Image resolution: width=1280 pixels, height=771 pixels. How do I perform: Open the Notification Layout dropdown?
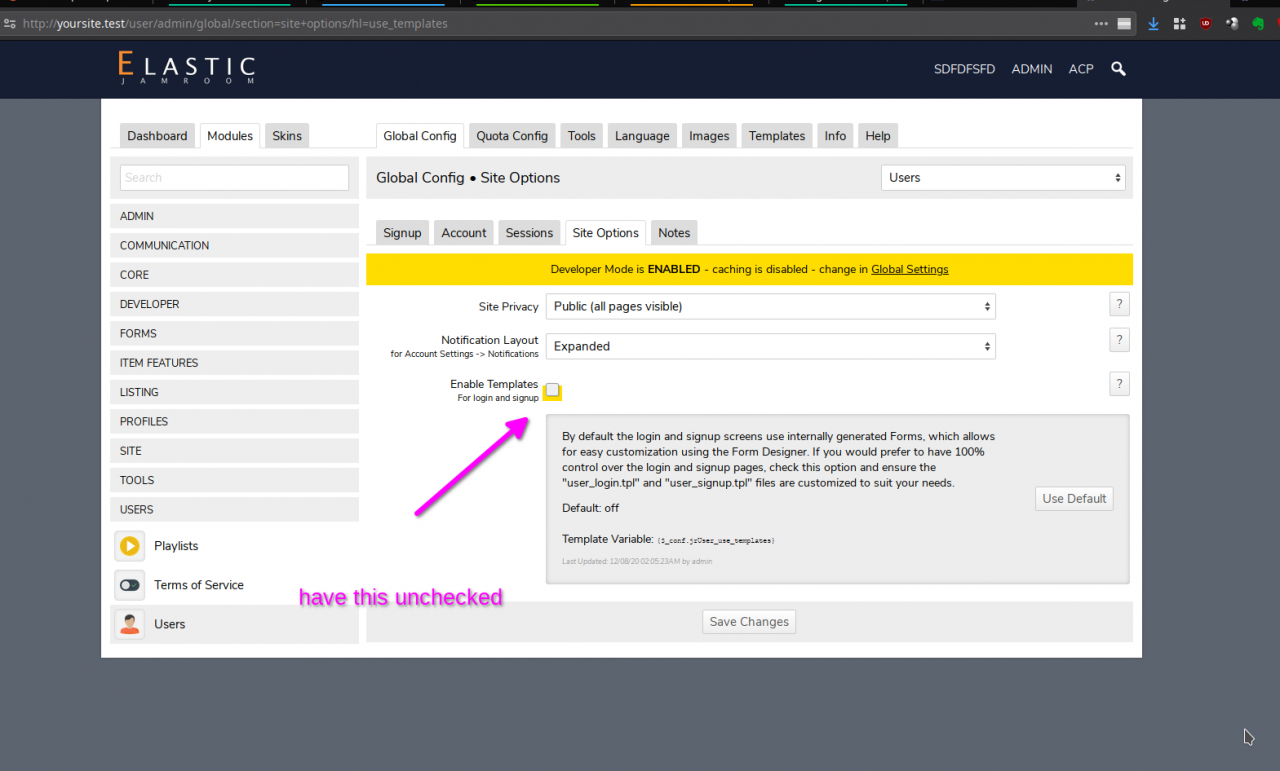[x=771, y=346]
